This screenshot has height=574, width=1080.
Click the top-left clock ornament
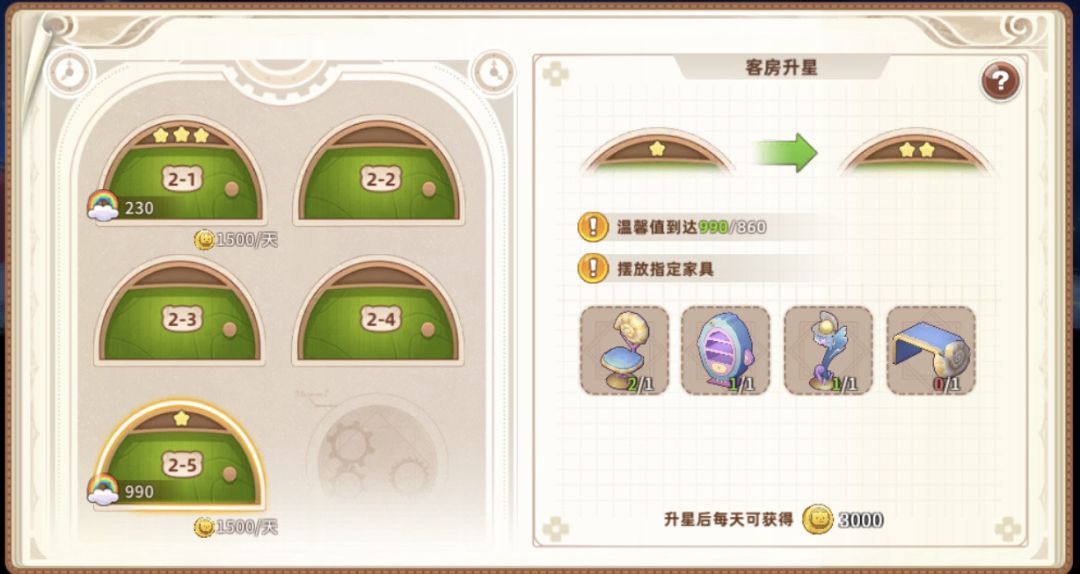[x=69, y=71]
